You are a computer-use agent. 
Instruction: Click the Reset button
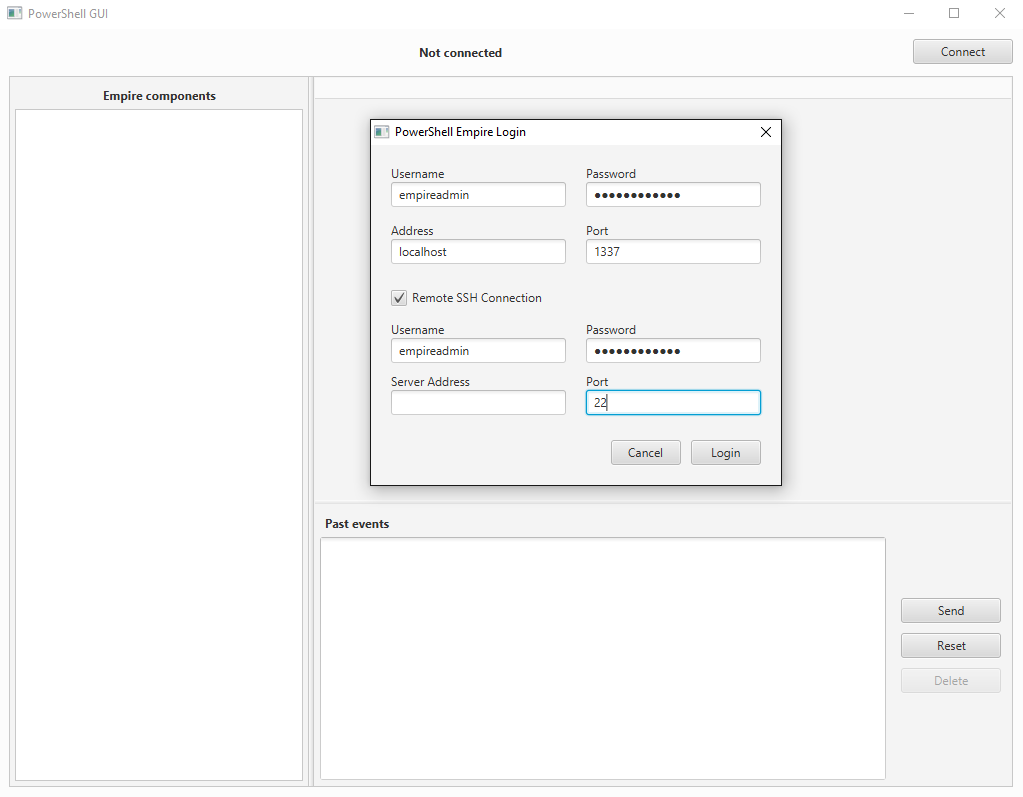[x=951, y=646]
